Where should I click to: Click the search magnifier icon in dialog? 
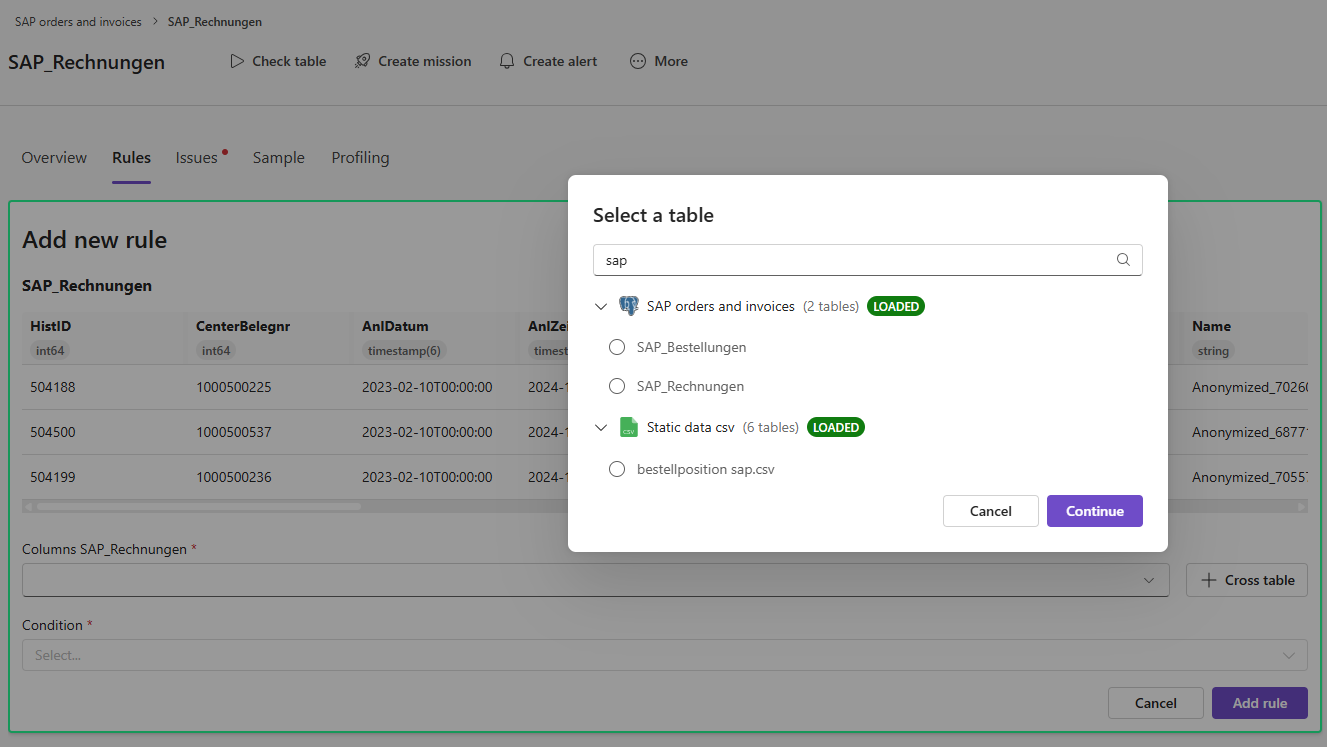click(x=1123, y=260)
